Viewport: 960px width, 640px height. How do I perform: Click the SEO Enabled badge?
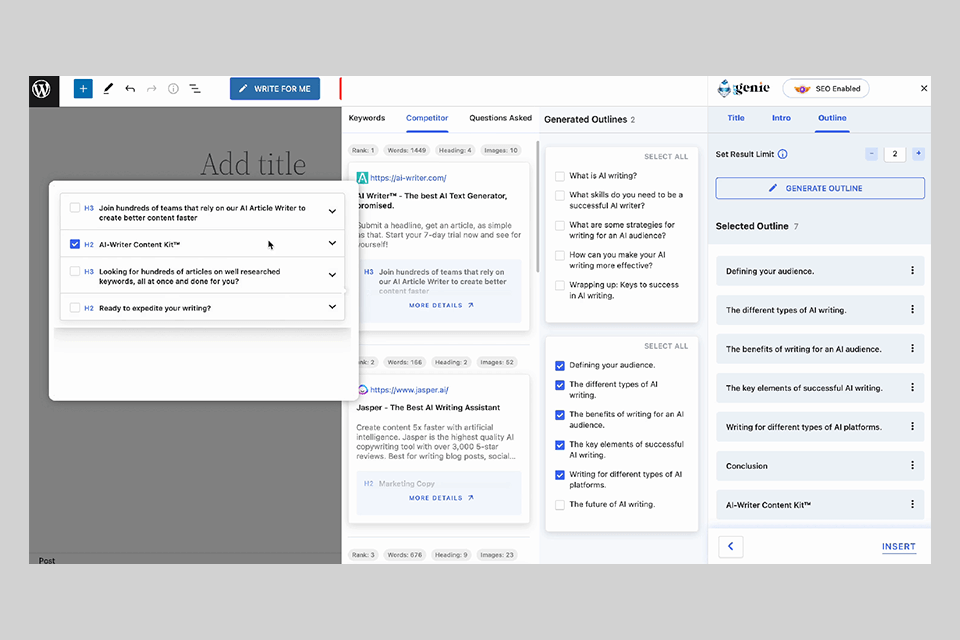click(826, 89)
